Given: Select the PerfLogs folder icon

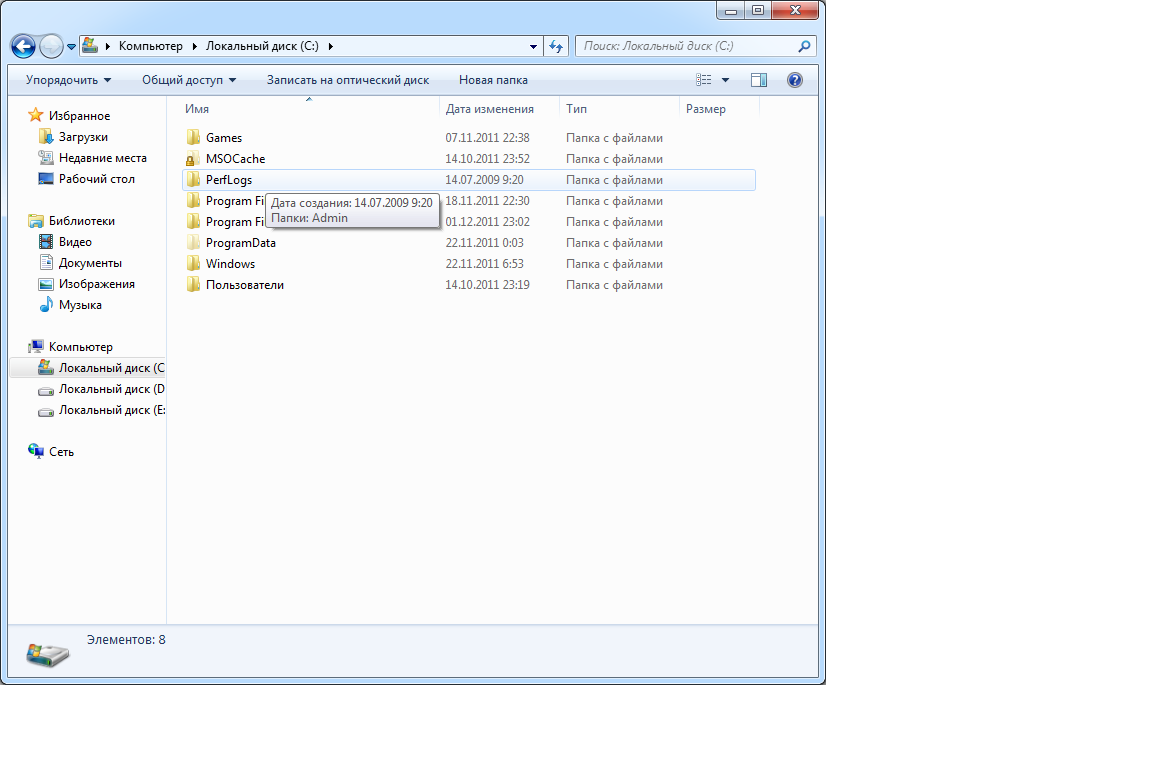Looking at the screenshot, I should pyautogui.click(x=193, y=180).
